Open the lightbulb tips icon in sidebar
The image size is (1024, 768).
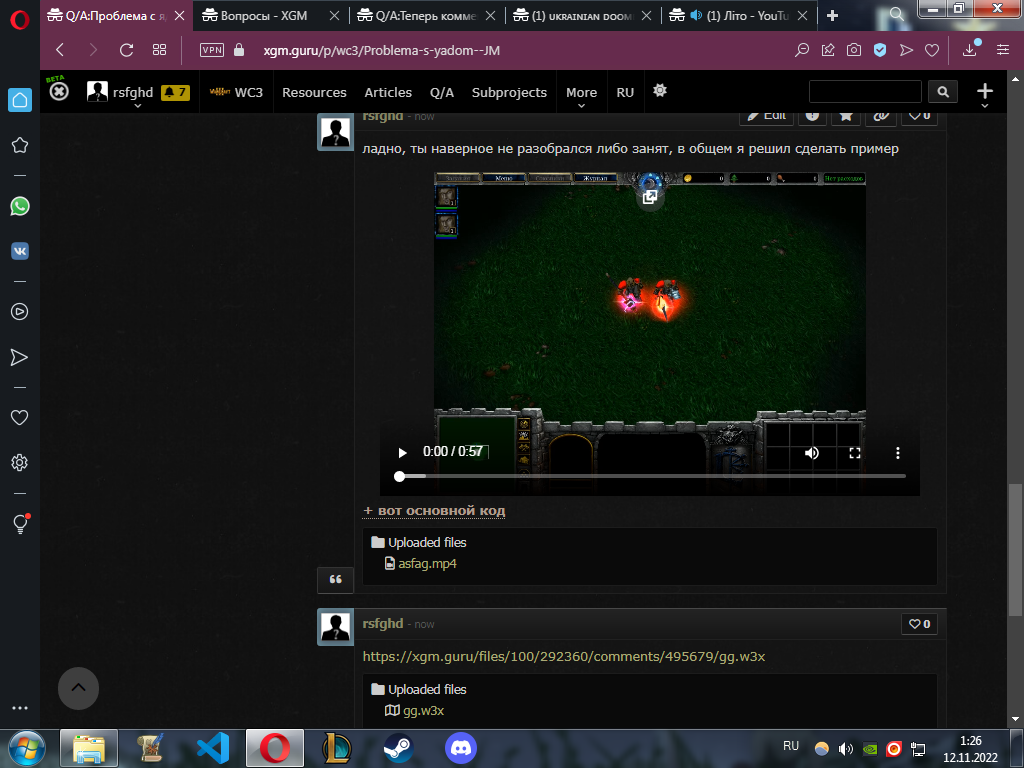(20, 524)
